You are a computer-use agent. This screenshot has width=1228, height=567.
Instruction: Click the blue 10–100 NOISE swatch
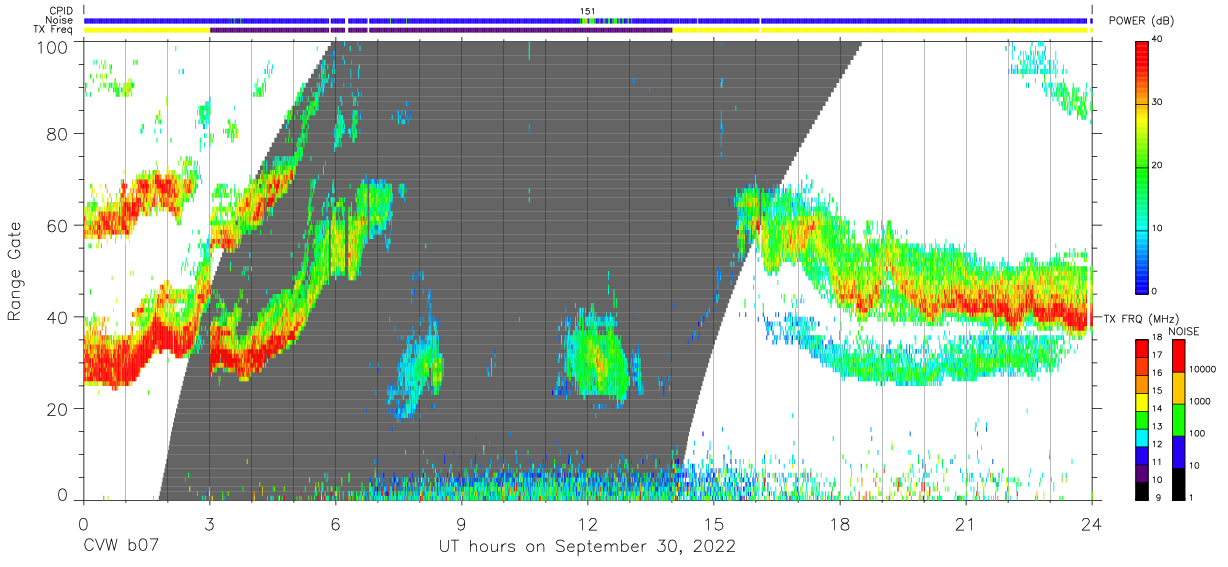(x=1179, y=452)
